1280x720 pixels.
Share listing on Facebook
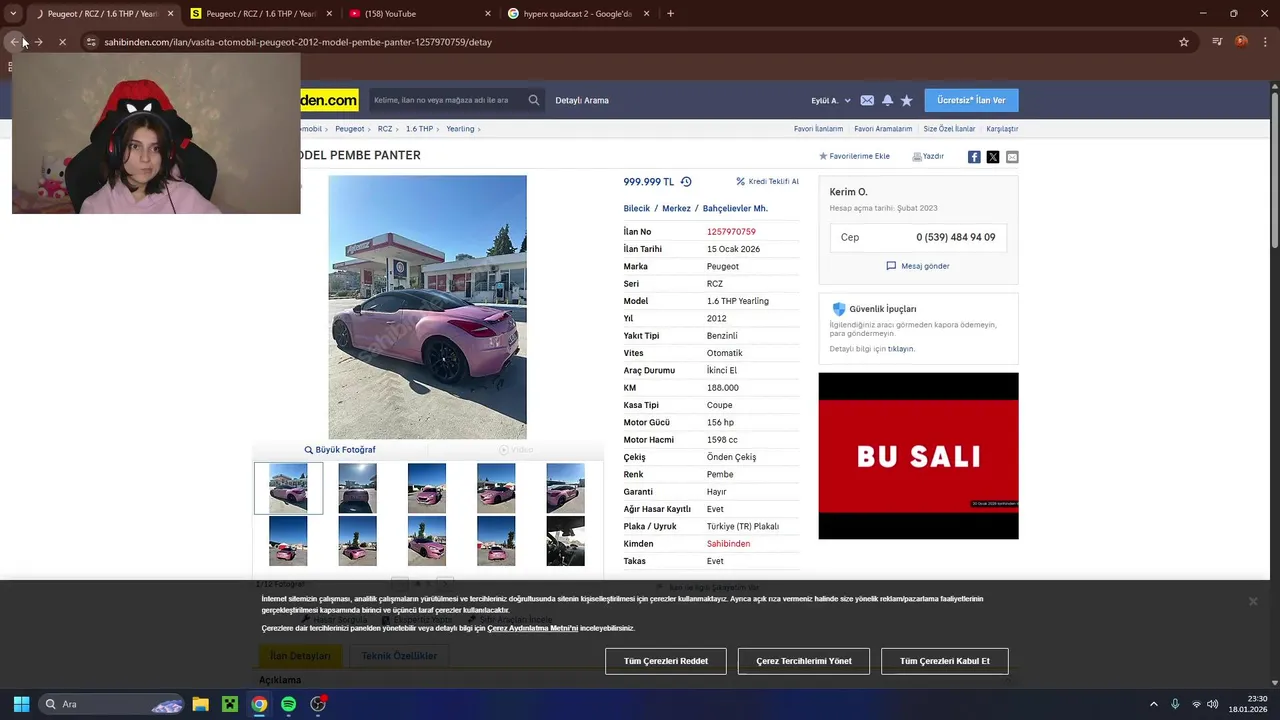click(x=974, y=157)
